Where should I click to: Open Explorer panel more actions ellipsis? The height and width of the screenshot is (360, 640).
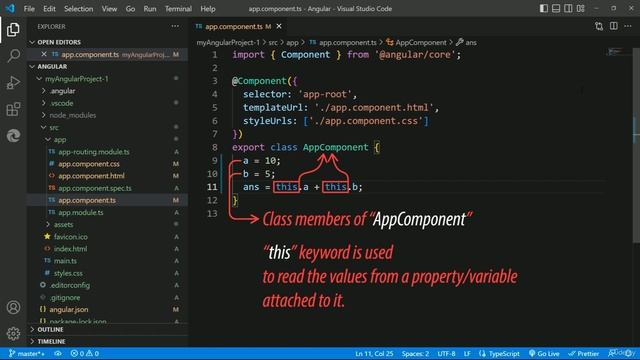(175, 26)
